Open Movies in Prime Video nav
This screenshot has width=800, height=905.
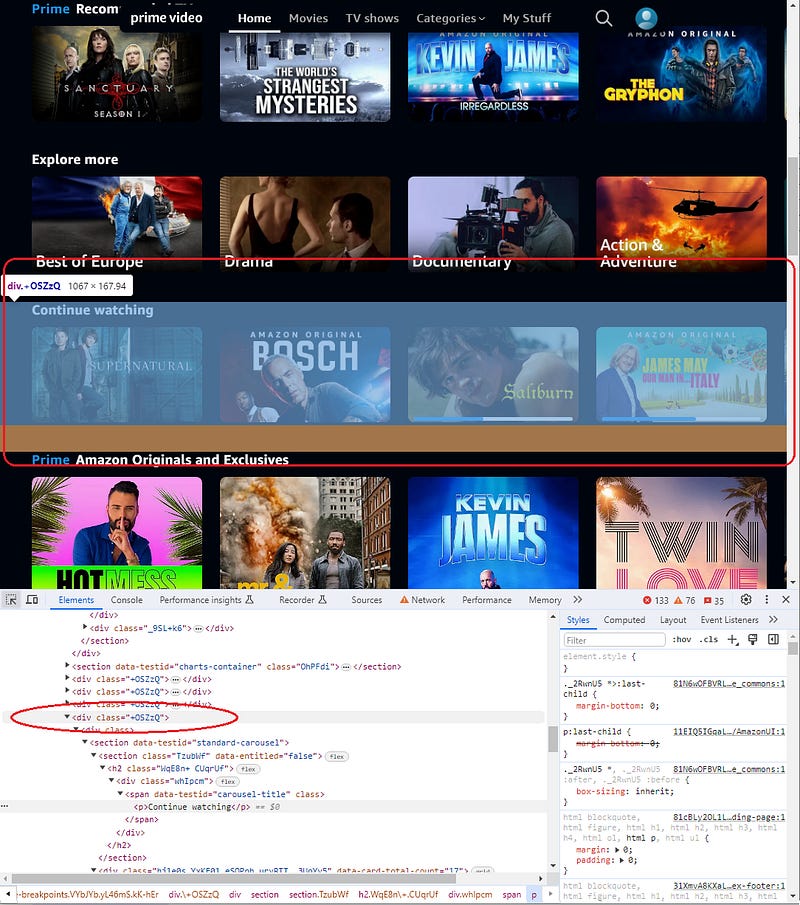click(308, 18)
